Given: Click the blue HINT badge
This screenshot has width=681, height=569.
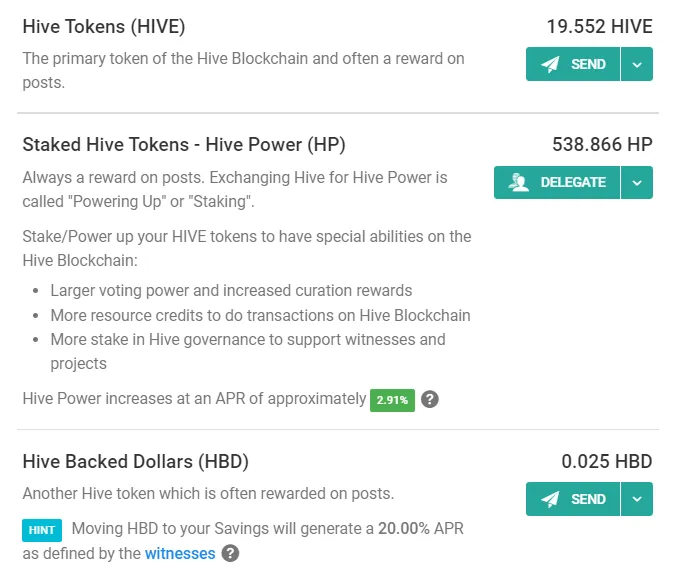Looking at the screenshot, I should (x=42, y=530).
